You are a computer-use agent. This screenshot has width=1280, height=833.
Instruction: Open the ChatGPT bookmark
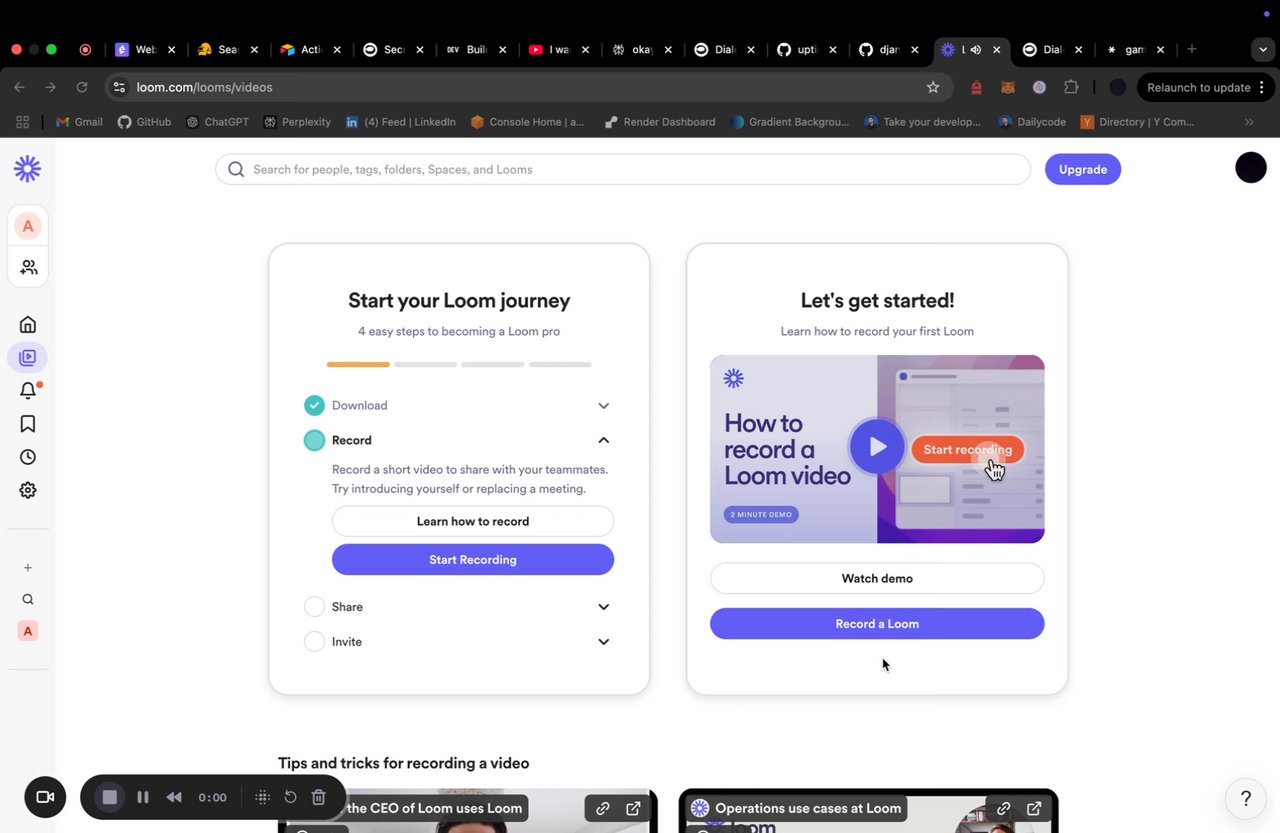(x=217, y=122)
